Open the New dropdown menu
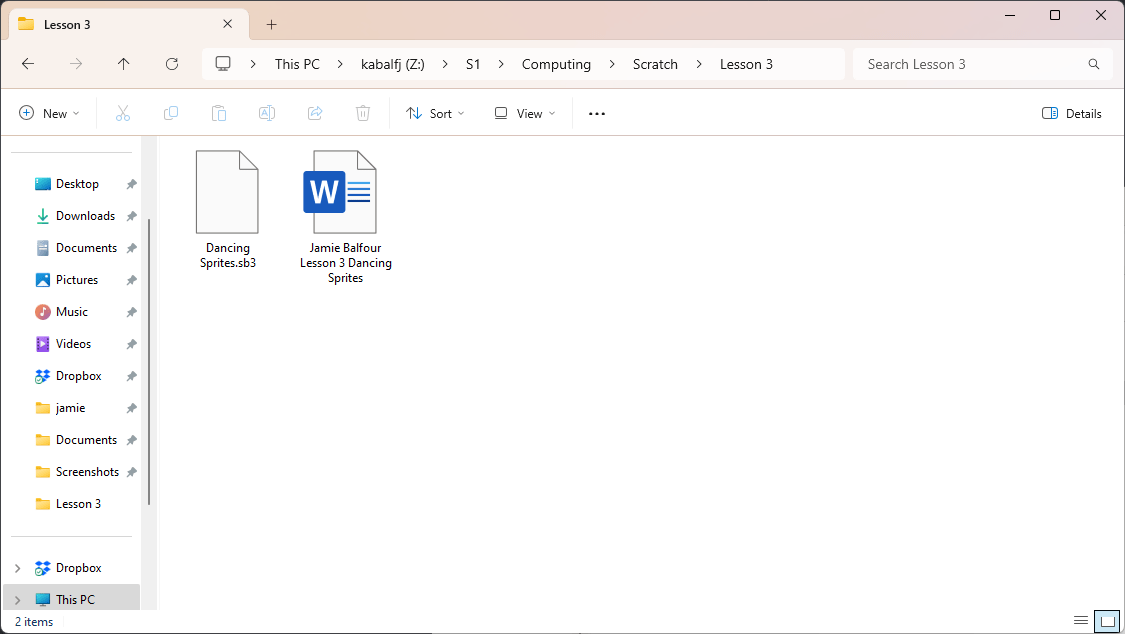The height and width of the screenshot is (634, 1125). click(49, 113)
